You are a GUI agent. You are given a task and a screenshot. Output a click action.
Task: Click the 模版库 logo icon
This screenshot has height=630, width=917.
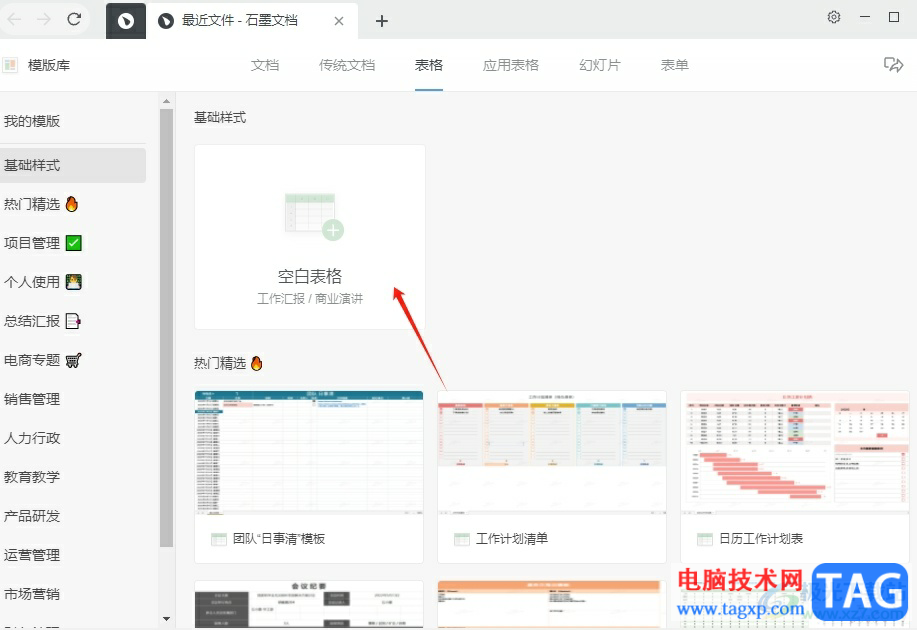[x=11, y=65]
